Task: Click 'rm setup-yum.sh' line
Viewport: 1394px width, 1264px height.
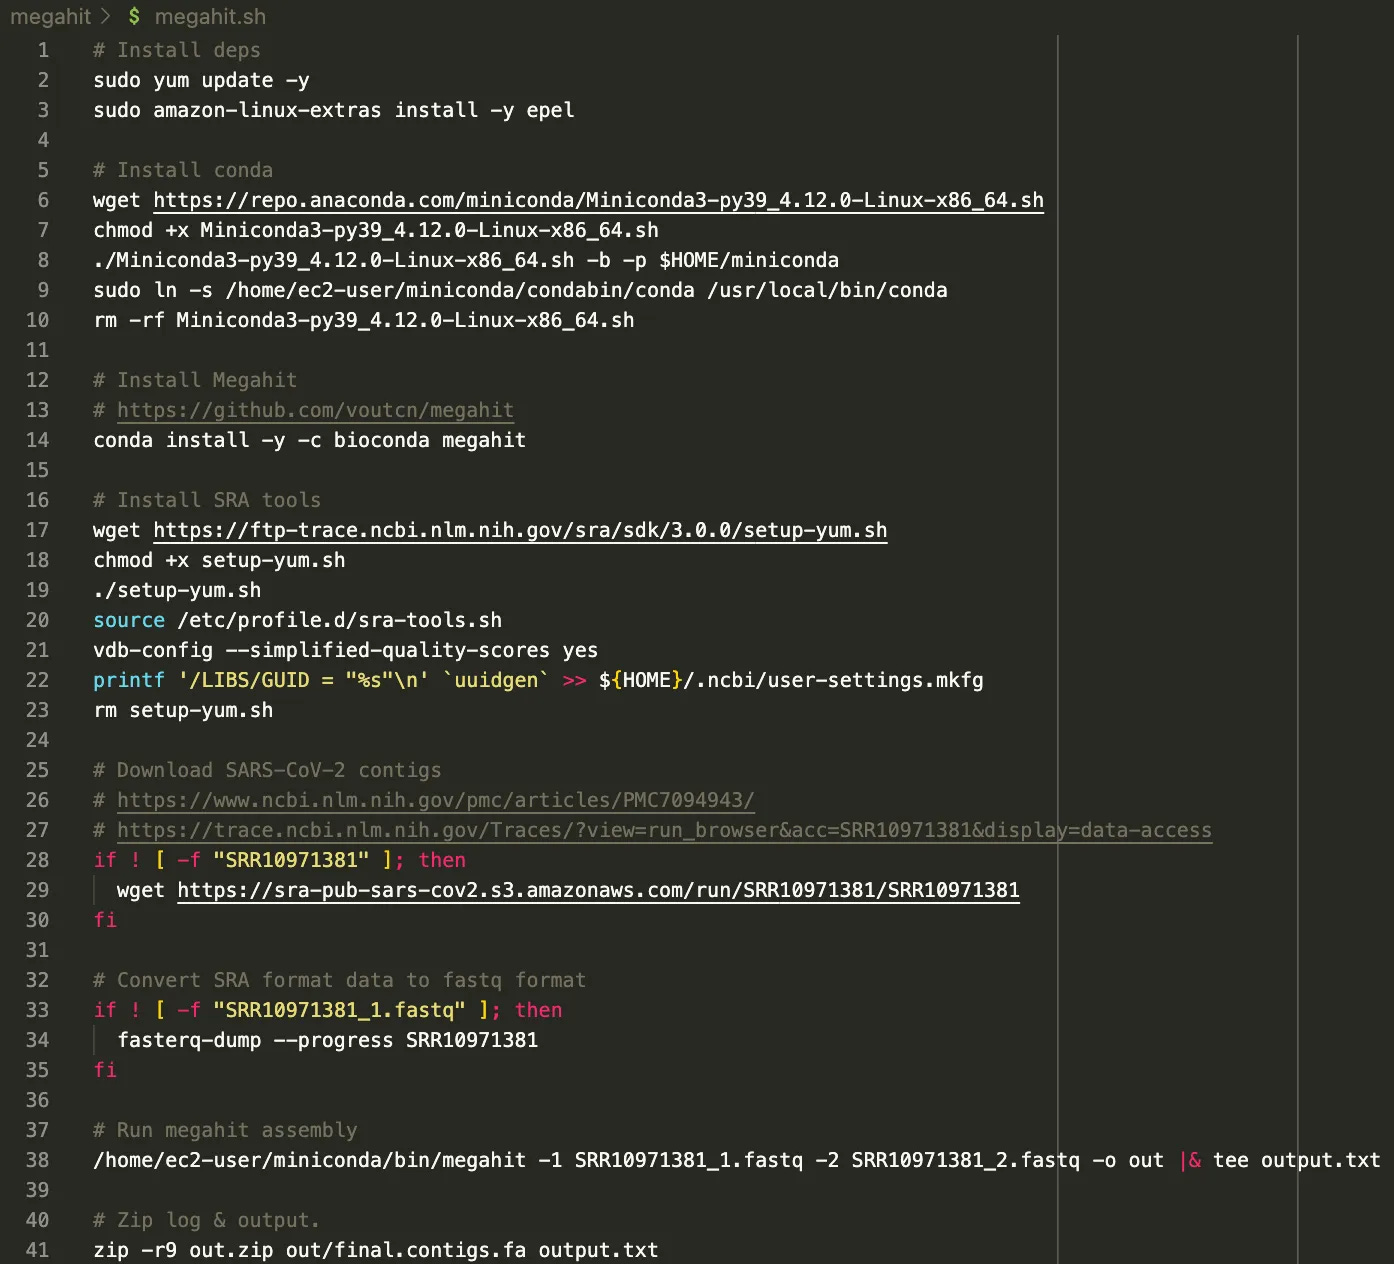Action: (x=183, y=710)
